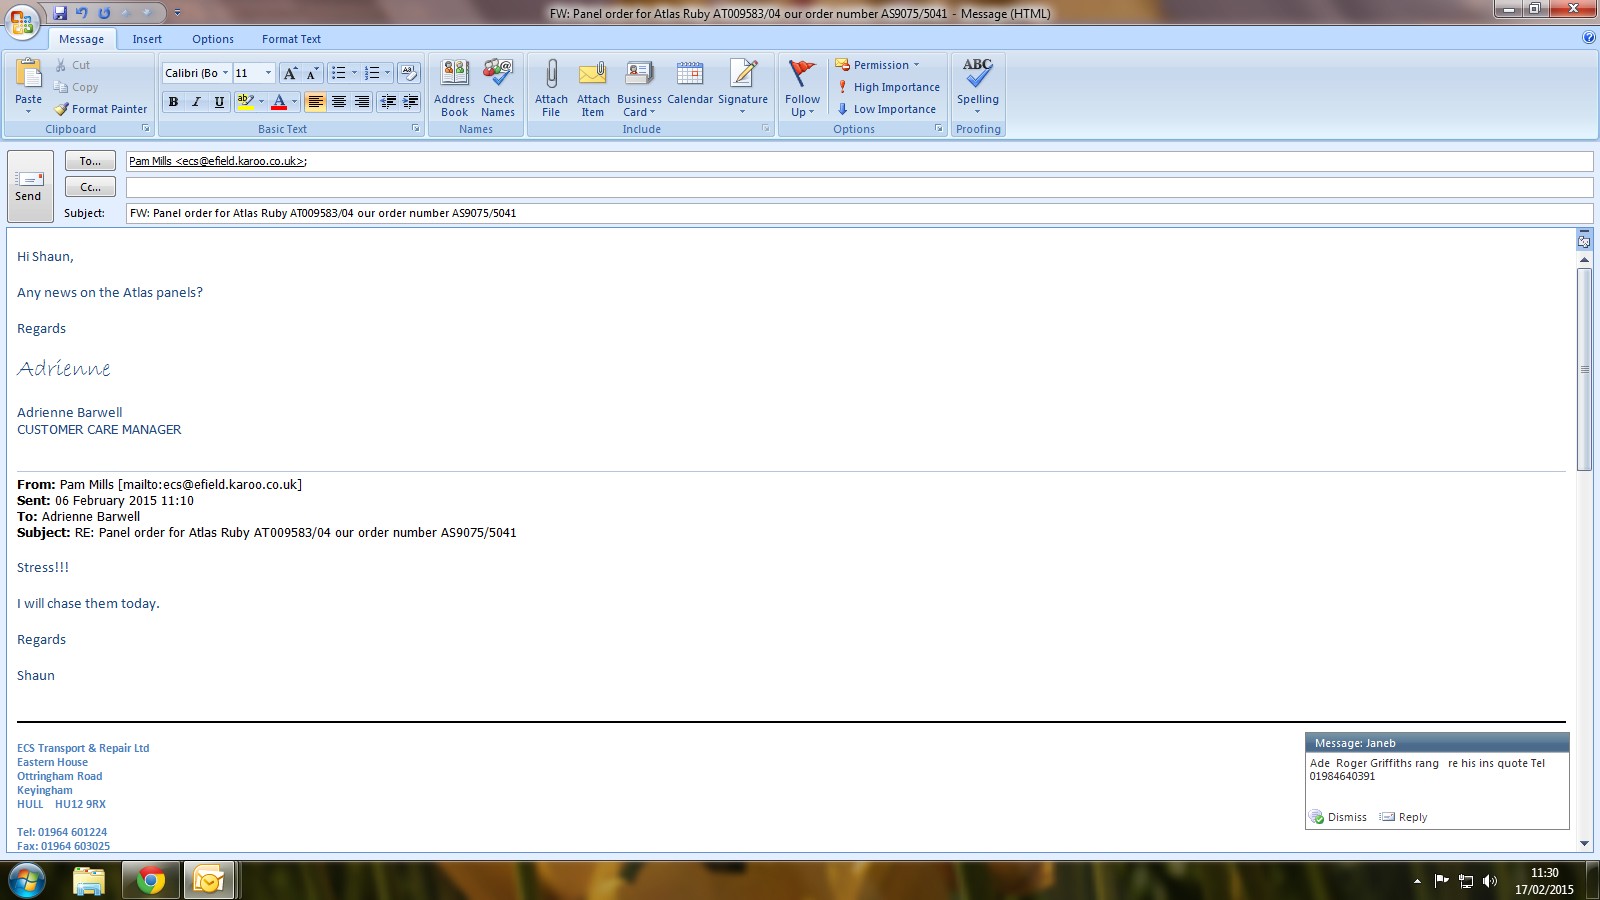Expand the Paste options arrow
The width and height of the screenshot is (1600, 900).
[29, 111]
